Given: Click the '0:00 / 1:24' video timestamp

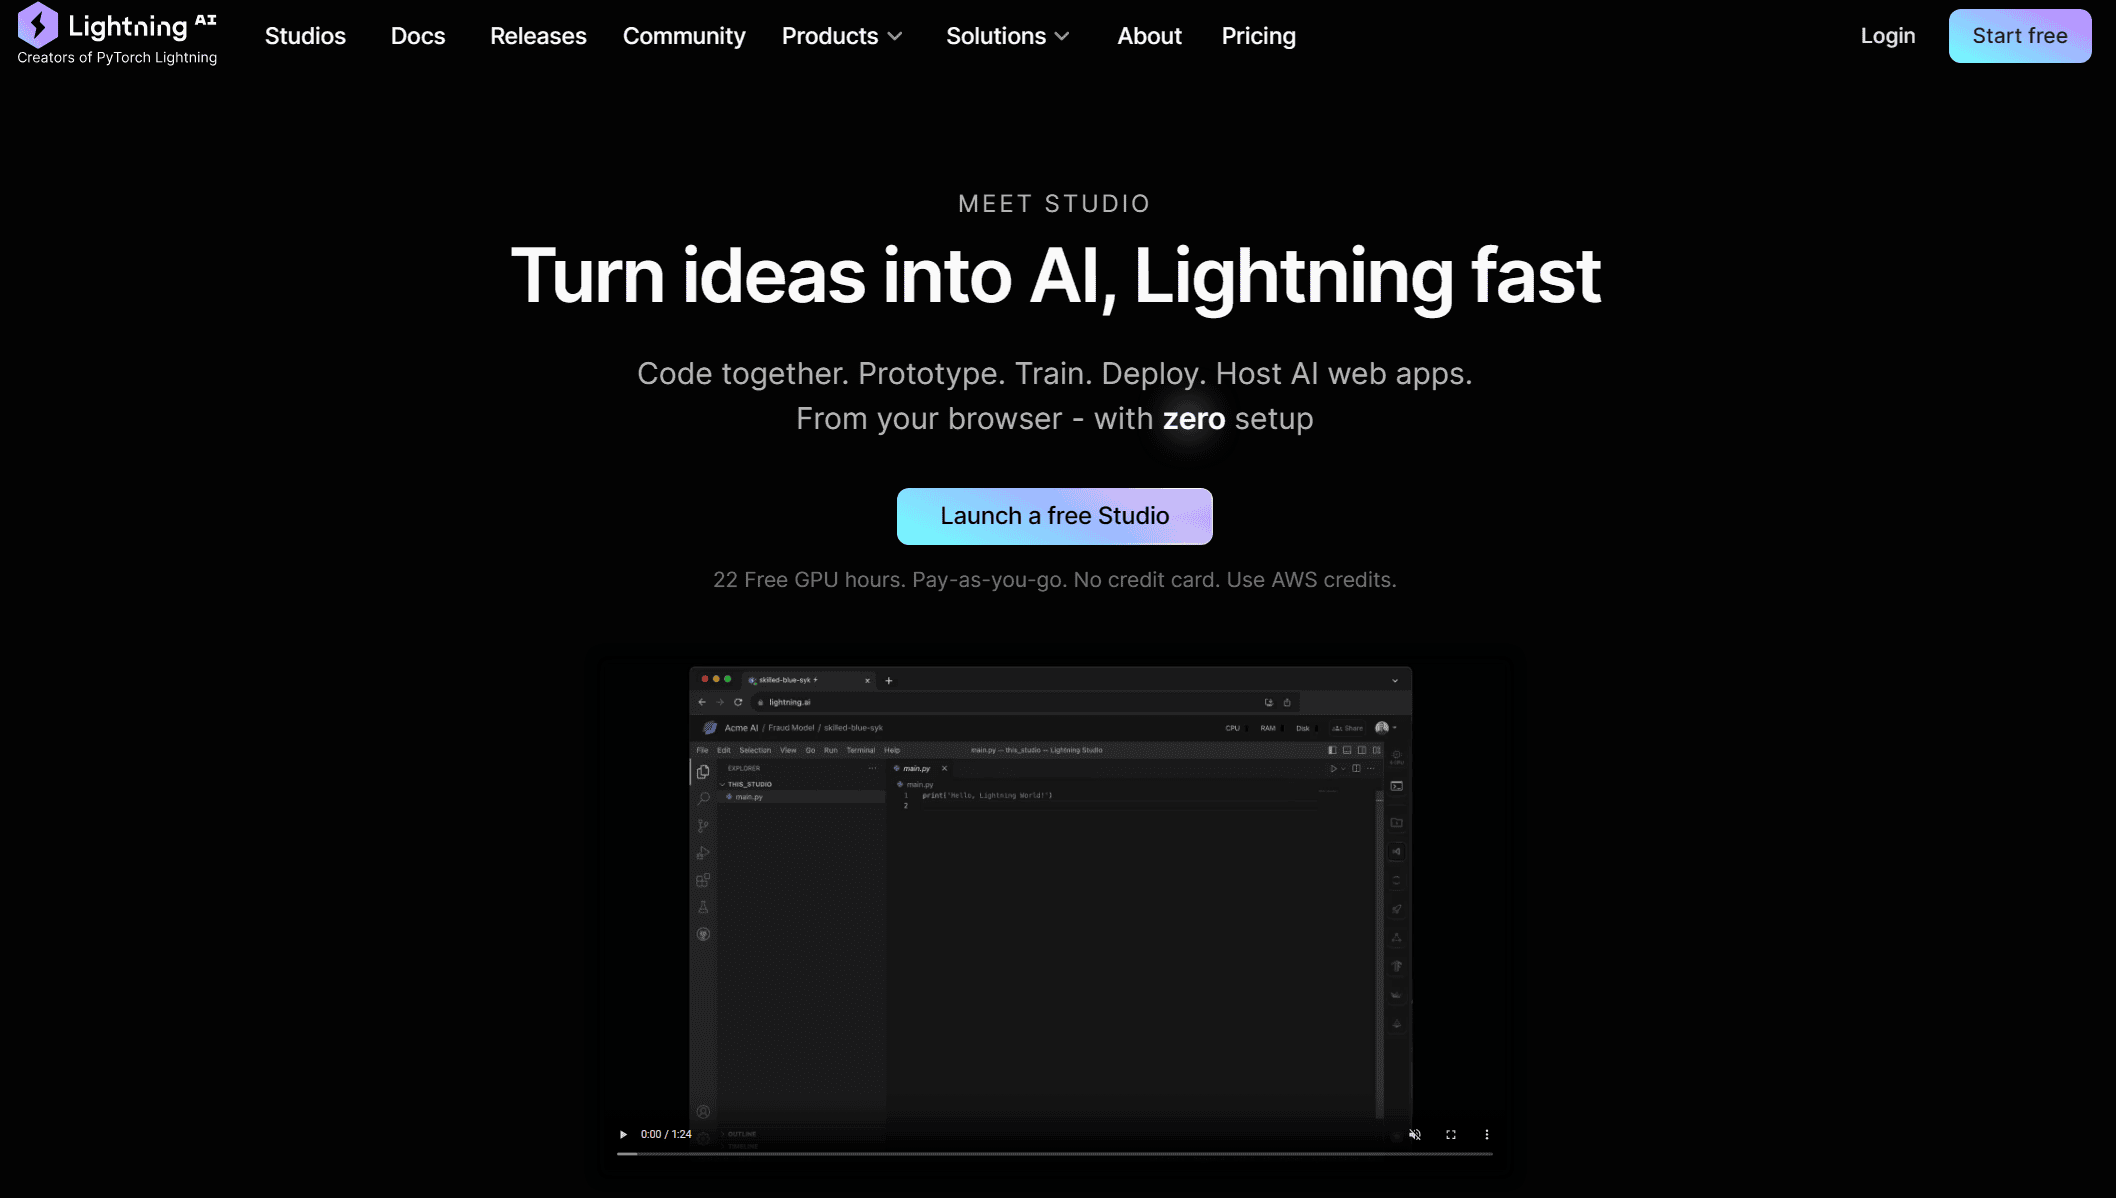Looking at the screenshot, I should point(666,1134).
